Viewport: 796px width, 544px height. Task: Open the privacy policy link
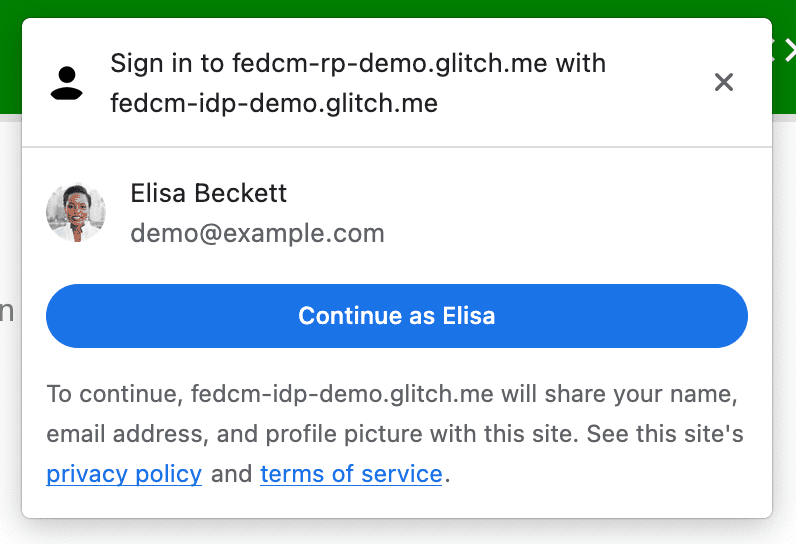(124, 473)
